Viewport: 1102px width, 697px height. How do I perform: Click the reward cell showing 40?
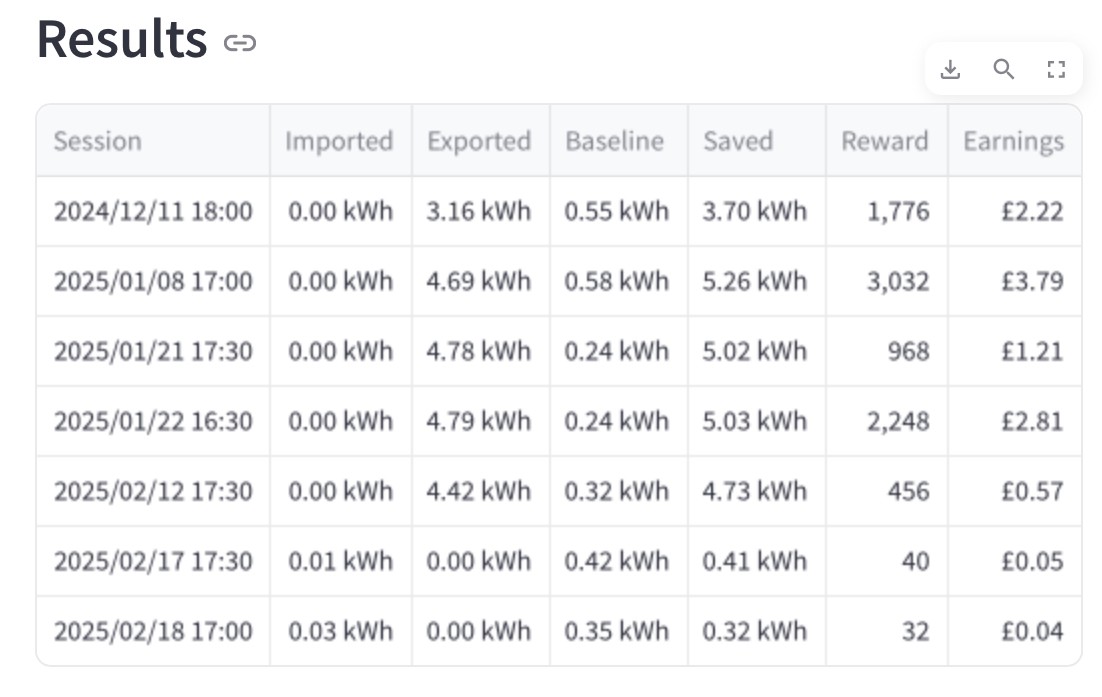coord(887,561)
